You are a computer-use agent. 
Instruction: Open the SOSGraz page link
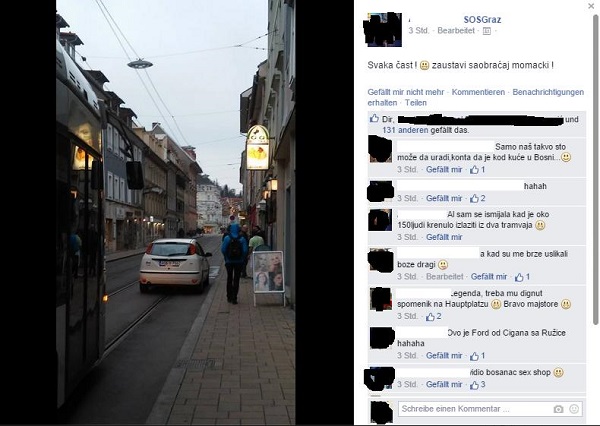click(x=482, y=20)
